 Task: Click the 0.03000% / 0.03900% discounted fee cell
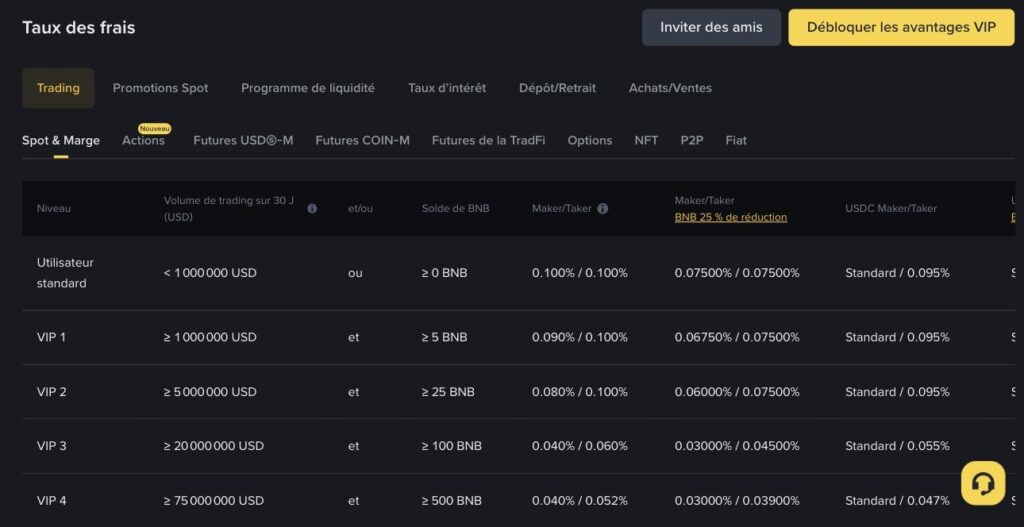pyautogui.click(x=737, y=501)
